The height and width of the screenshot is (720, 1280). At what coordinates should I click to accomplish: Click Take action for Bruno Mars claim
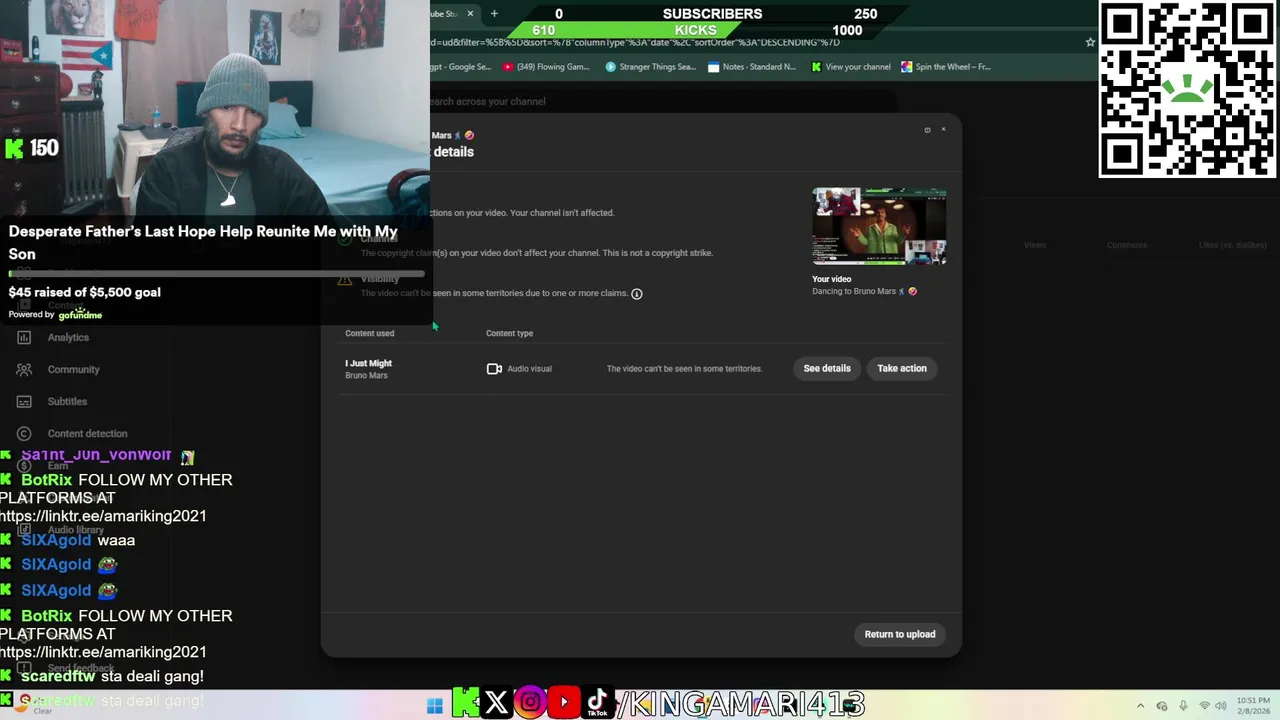pos(902,368)
